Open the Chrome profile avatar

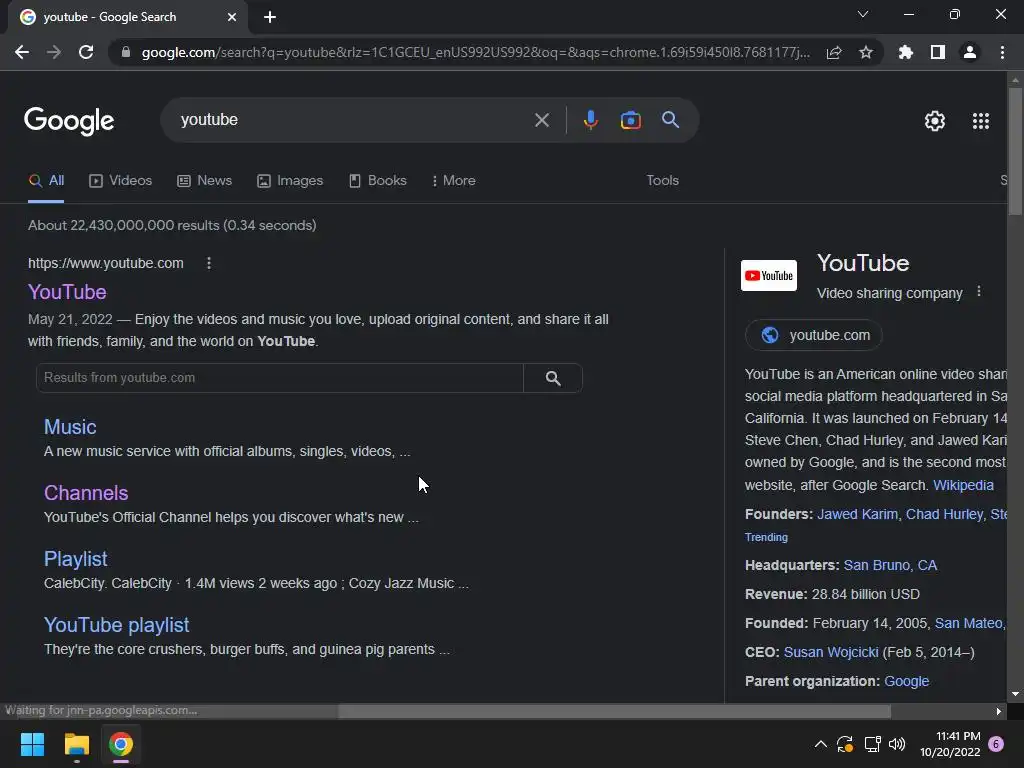pos(970,52)
